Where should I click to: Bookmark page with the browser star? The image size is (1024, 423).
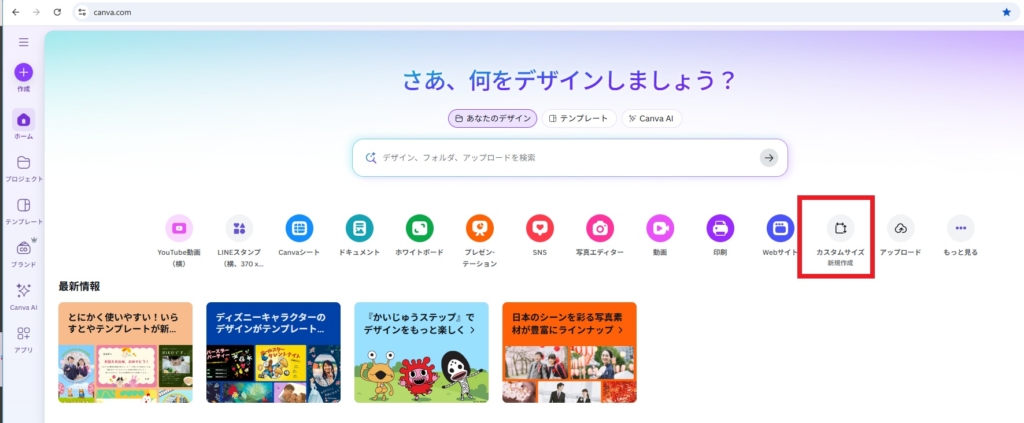[x=1006, y=12]
